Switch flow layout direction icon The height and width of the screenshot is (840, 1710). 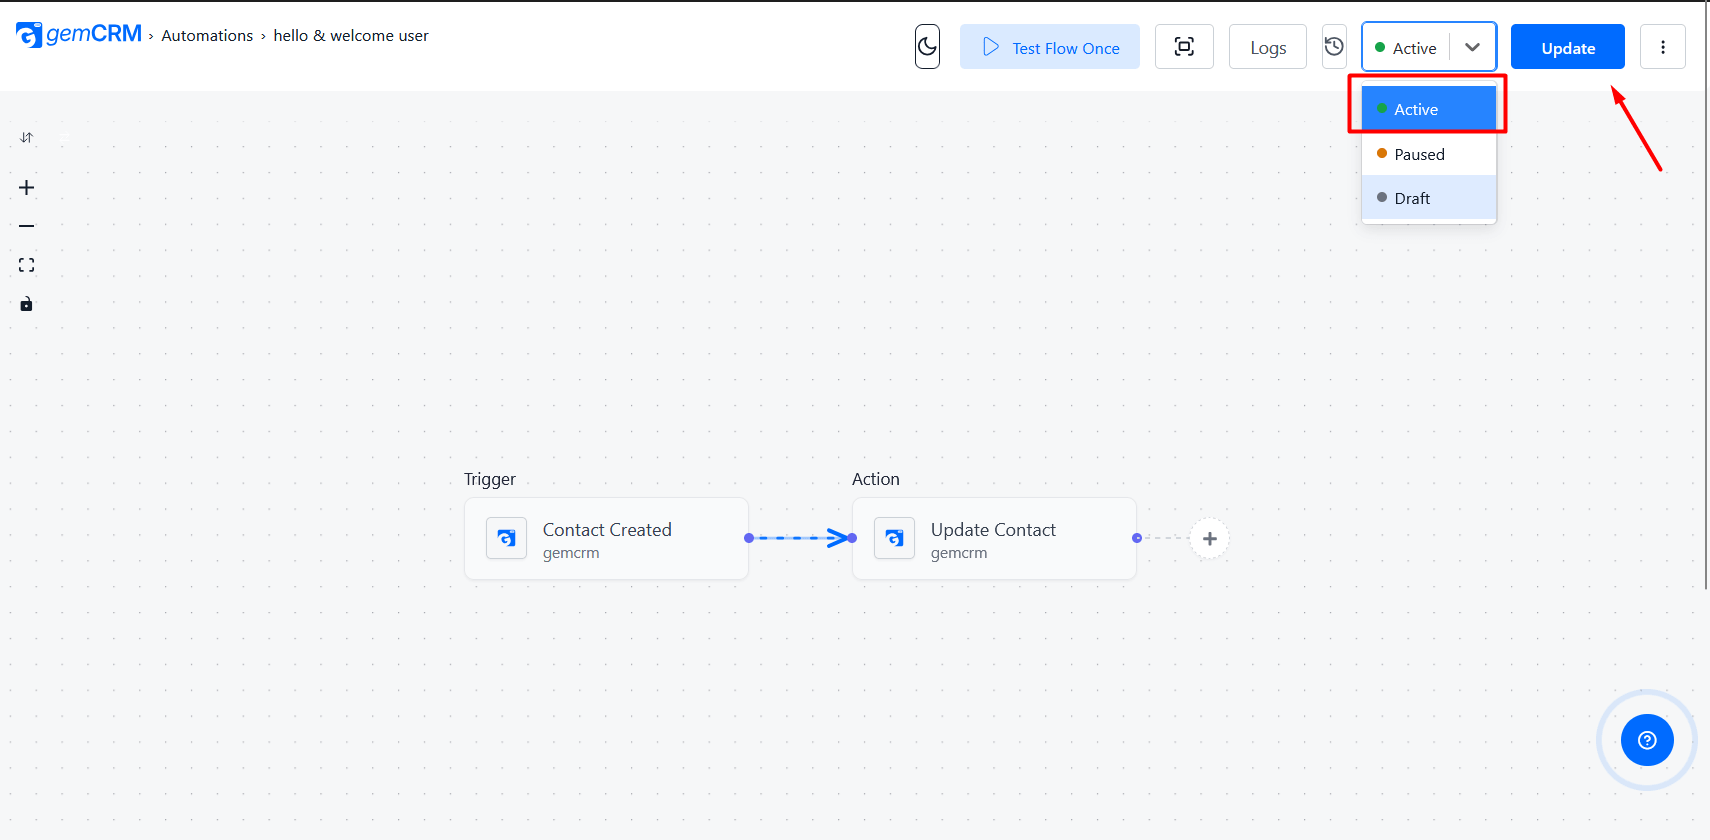coord(27,138)
